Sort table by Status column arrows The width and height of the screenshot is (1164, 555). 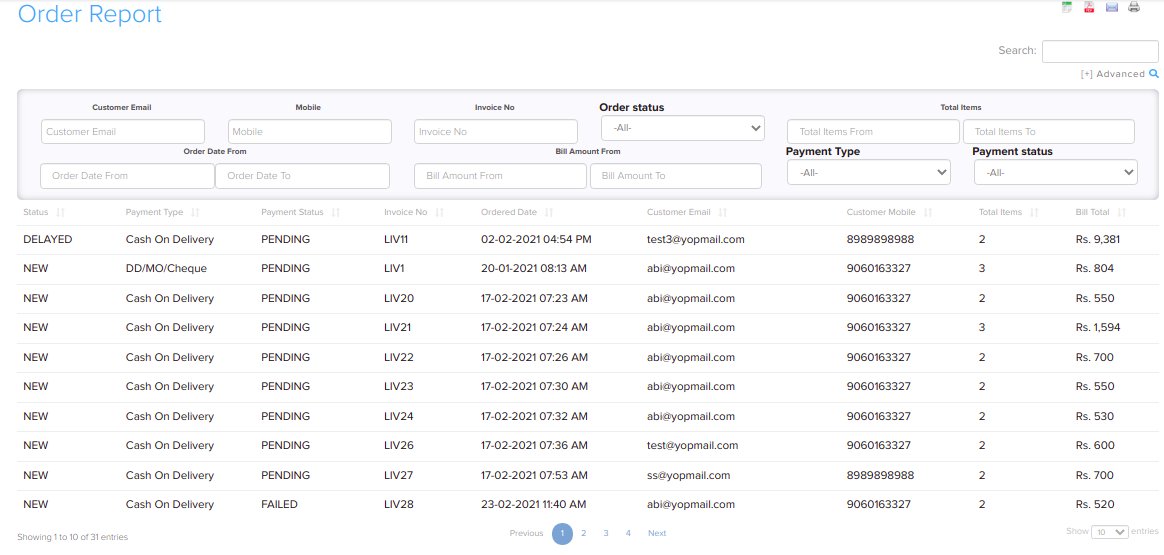(60, 212)
